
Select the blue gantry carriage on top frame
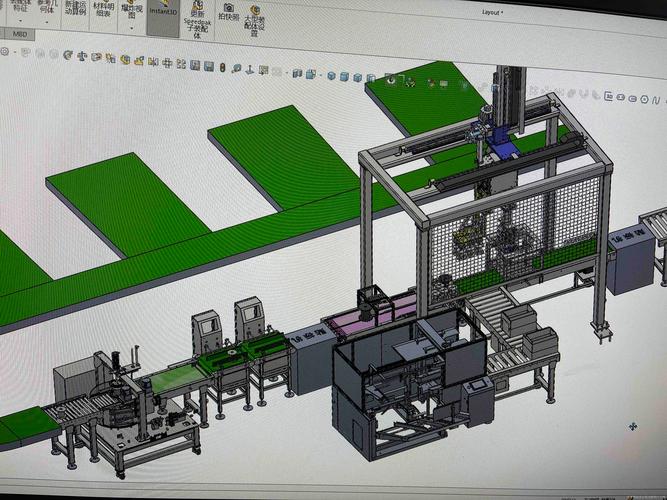(501, 143)
